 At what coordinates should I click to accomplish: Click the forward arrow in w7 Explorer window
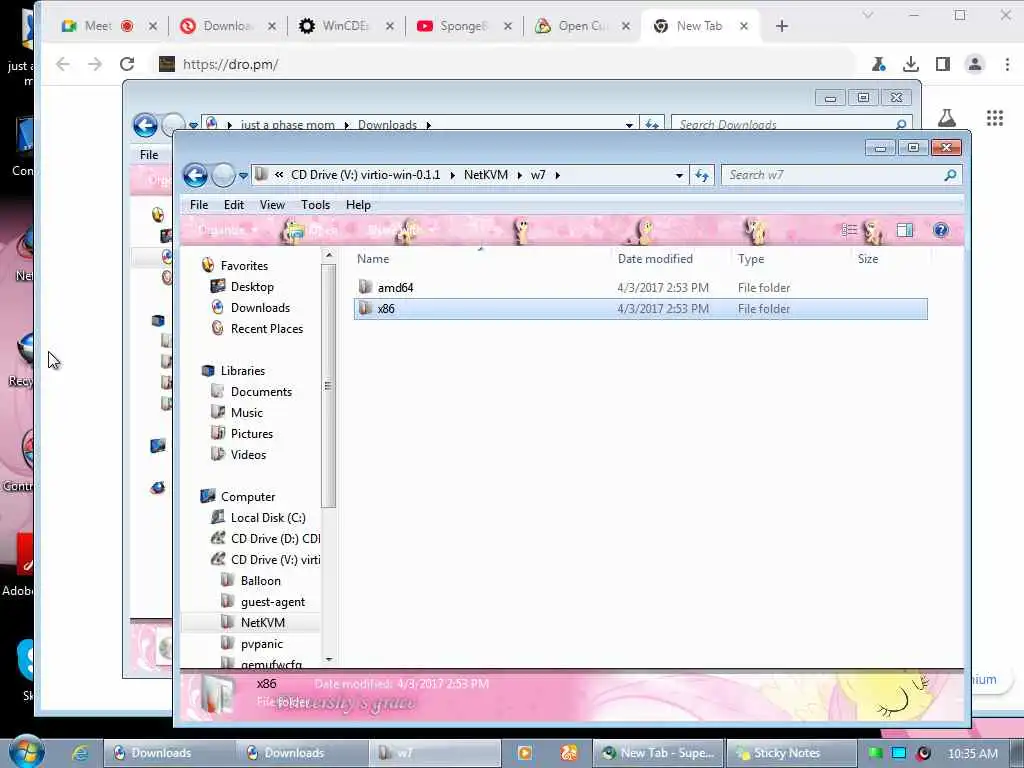223,175
